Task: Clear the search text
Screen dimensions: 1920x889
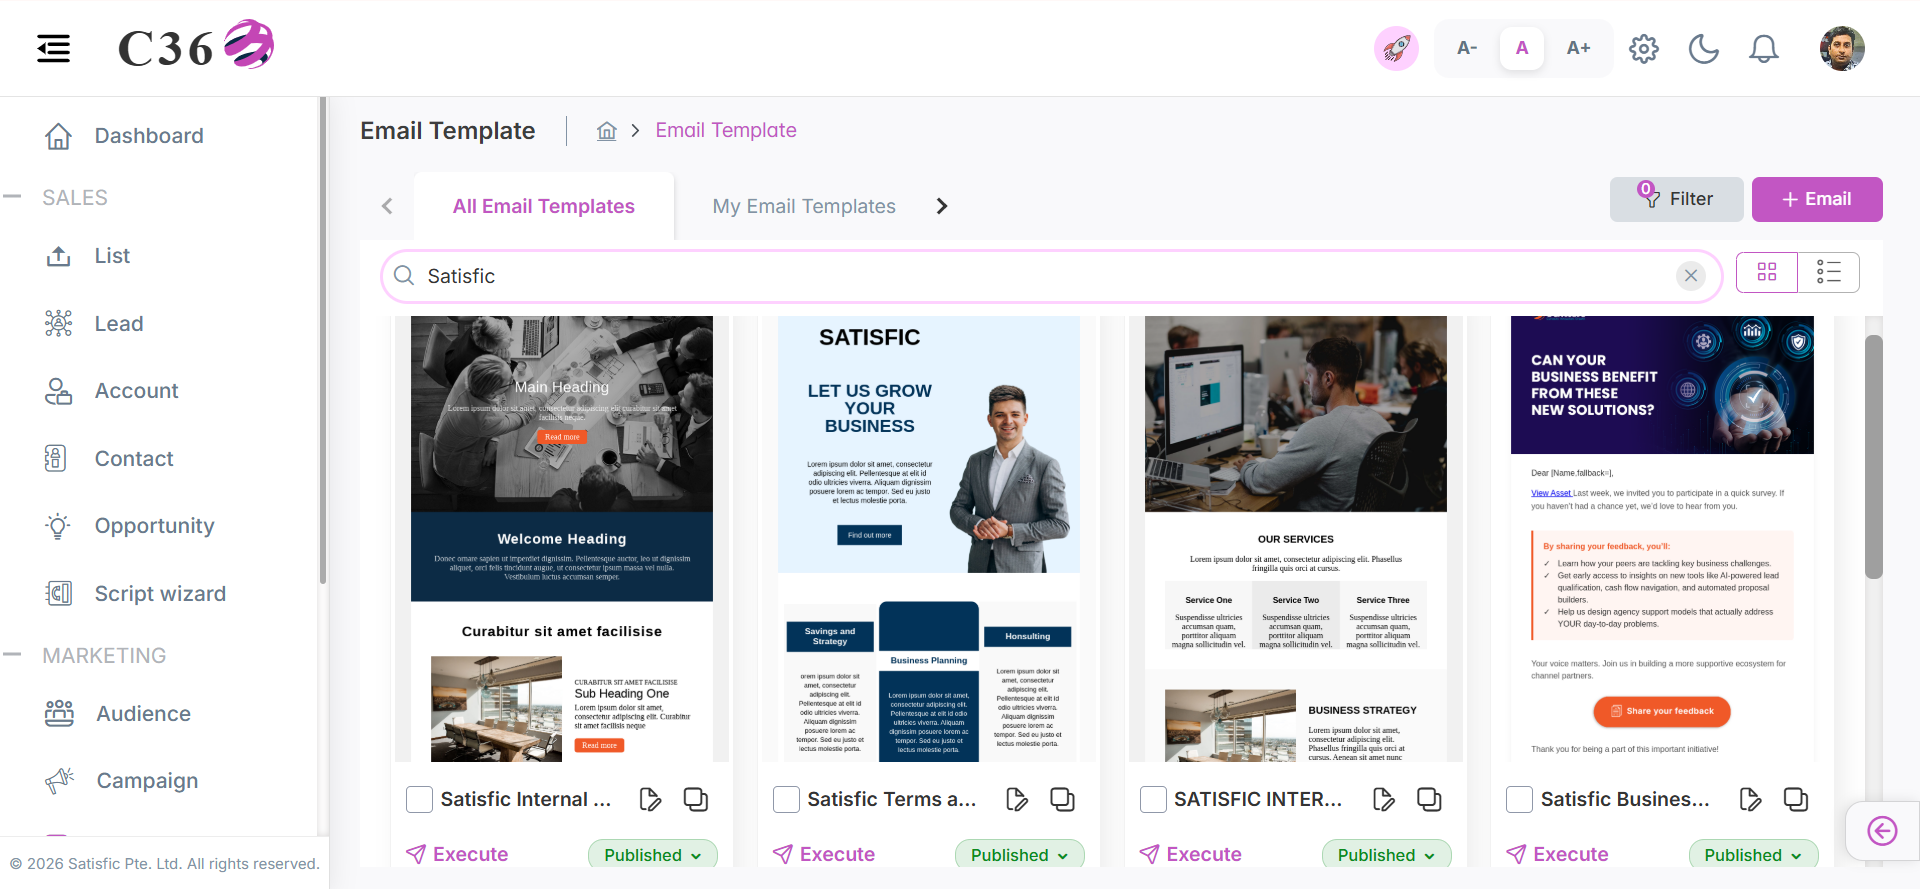Action: point(1691,276)
